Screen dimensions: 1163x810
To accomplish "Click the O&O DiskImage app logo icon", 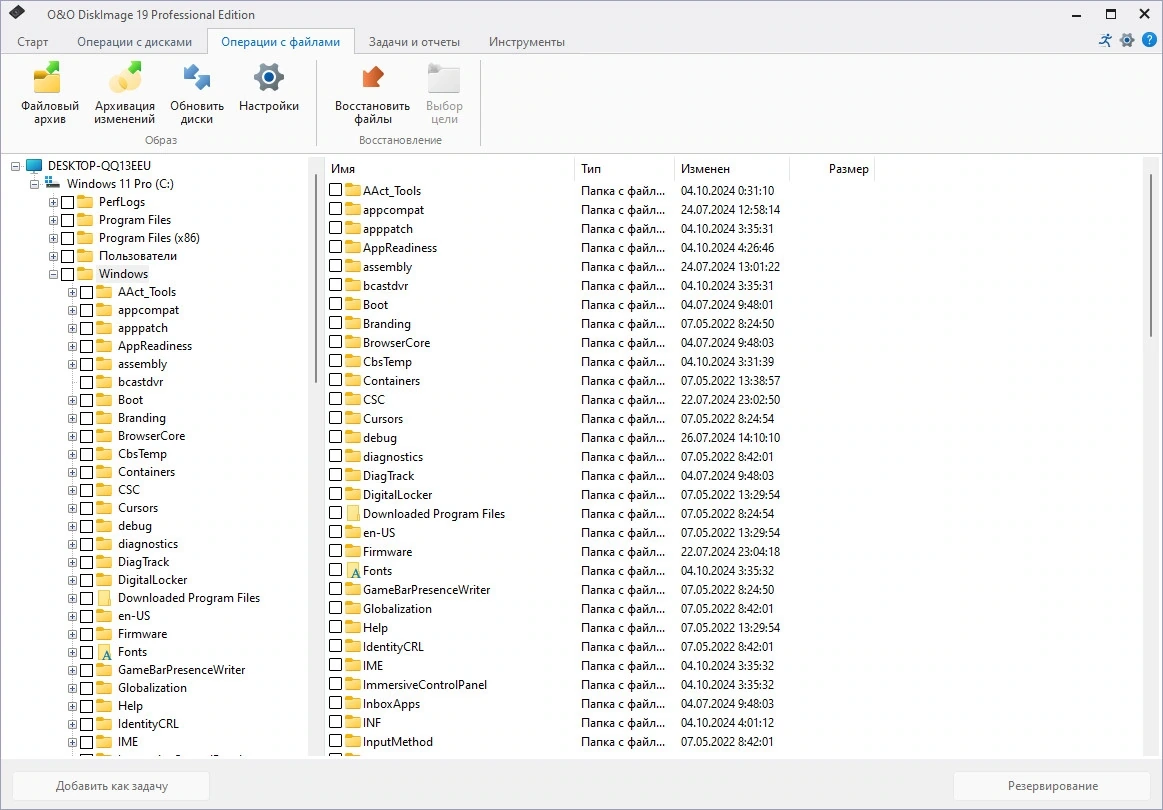I will [x=17, y=13].
